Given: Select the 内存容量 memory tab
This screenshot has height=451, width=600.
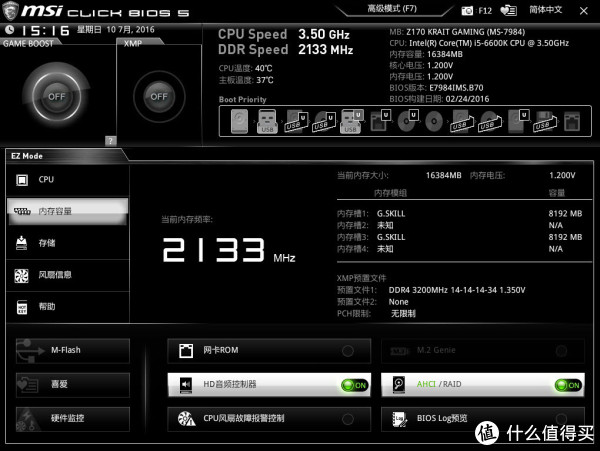Looking at the screenshot, I should click(x=65, y=211).
